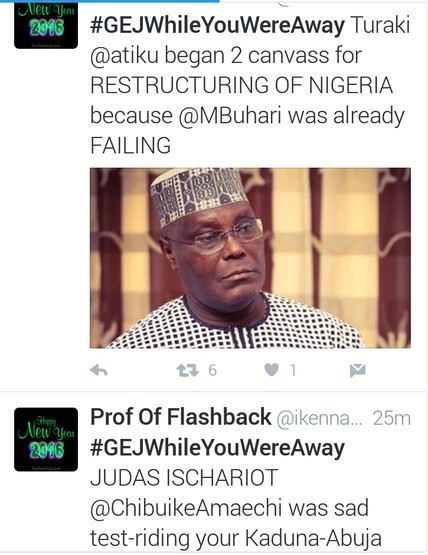Image resolution: width=428 pixels, height=555 pixels.
Task: Tap the reply arrow icon under the Atiku tweet
Action: pyautogui.click(x=99, y=370)
